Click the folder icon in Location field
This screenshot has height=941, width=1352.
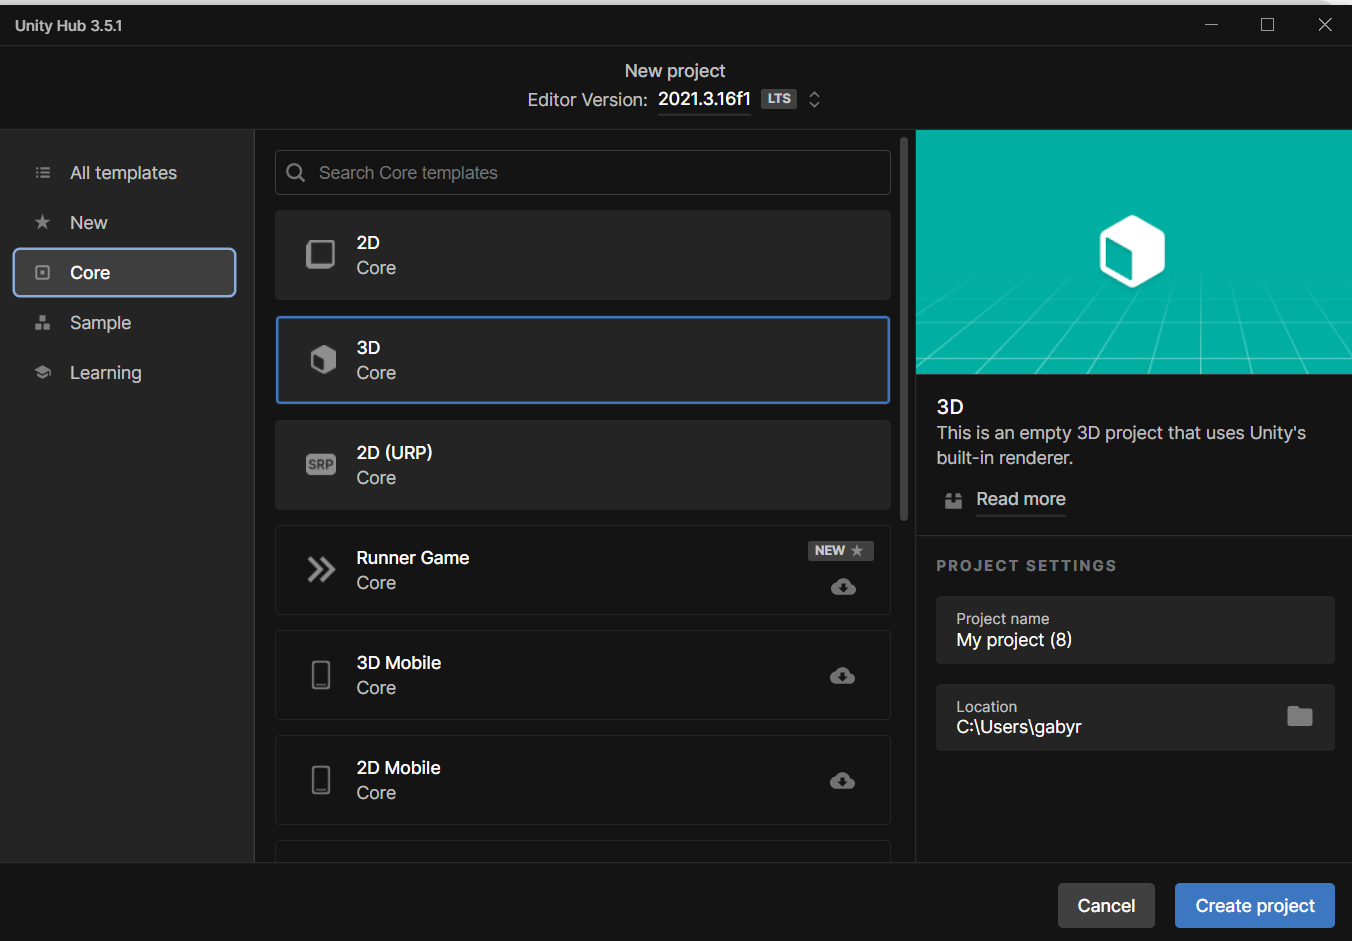pos(1300,716)
